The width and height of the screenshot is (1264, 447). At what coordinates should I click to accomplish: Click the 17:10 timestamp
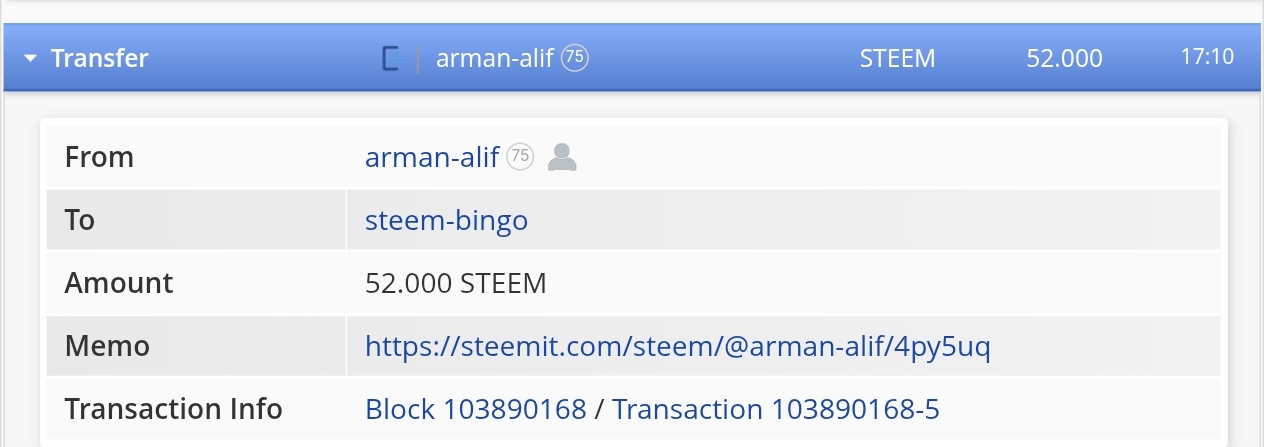pos(1207,57)
